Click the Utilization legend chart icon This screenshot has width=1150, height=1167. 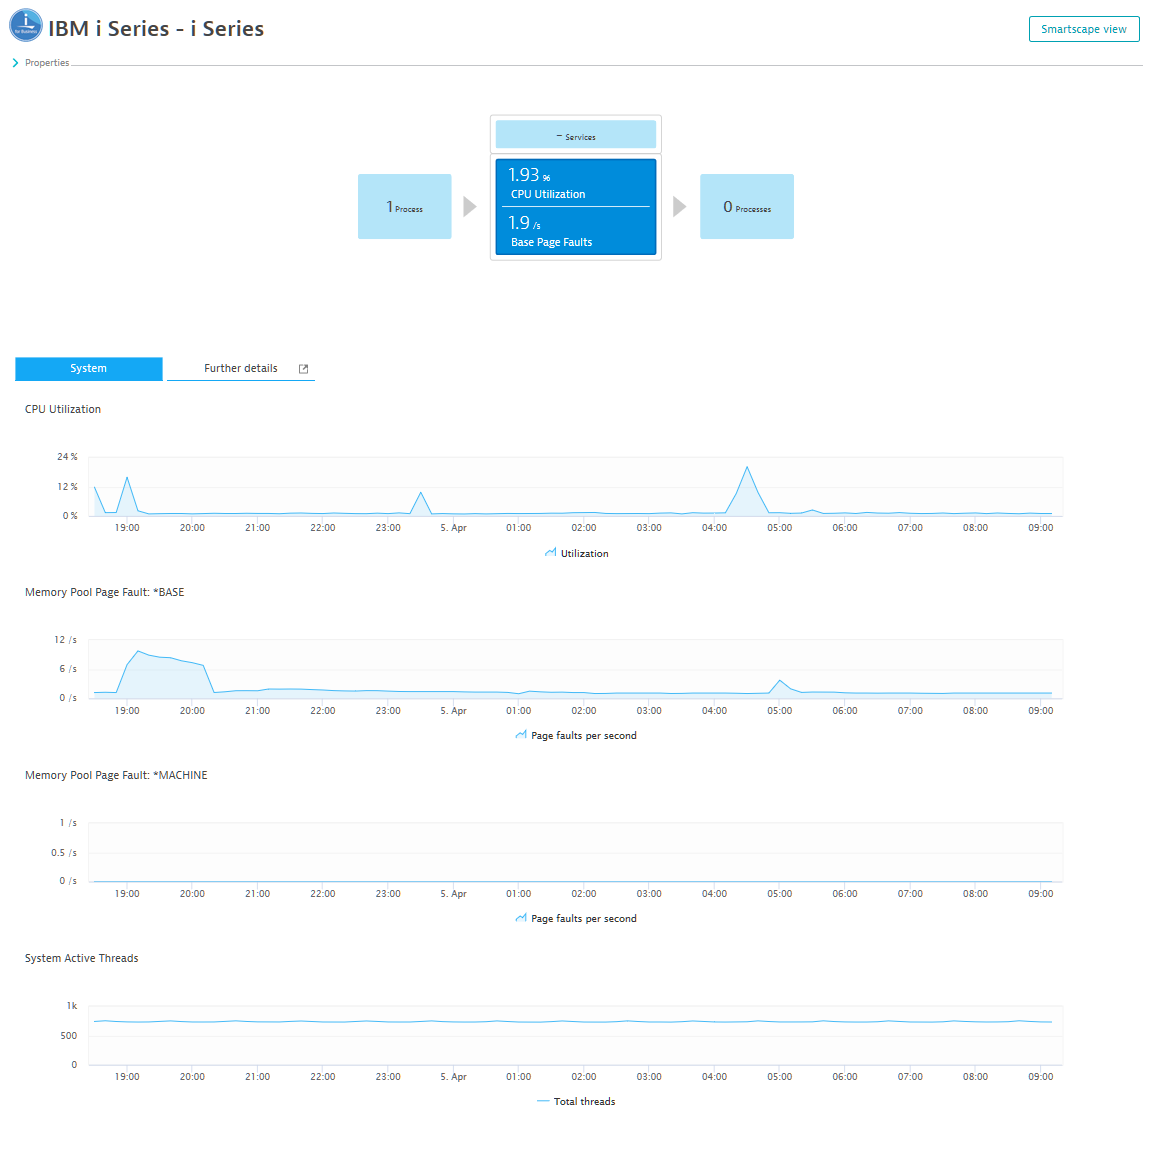coord(551,552)
